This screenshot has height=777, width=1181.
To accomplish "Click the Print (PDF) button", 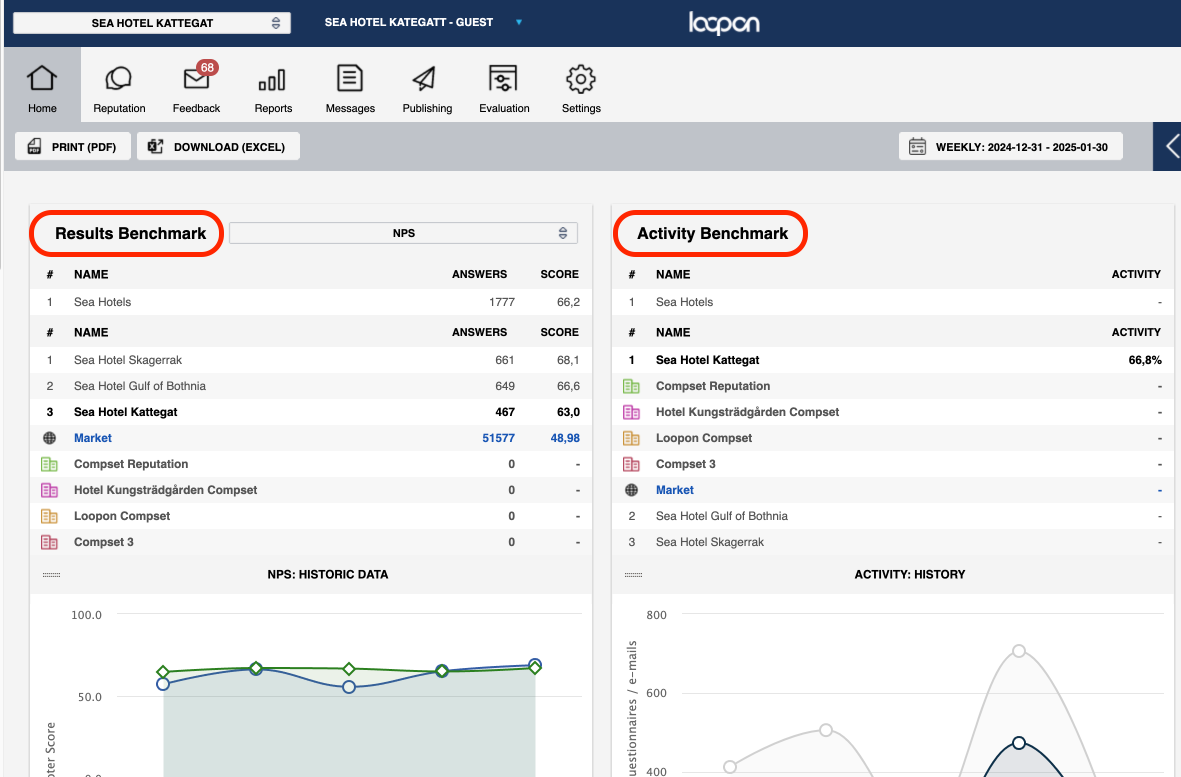I will (73, 147).
